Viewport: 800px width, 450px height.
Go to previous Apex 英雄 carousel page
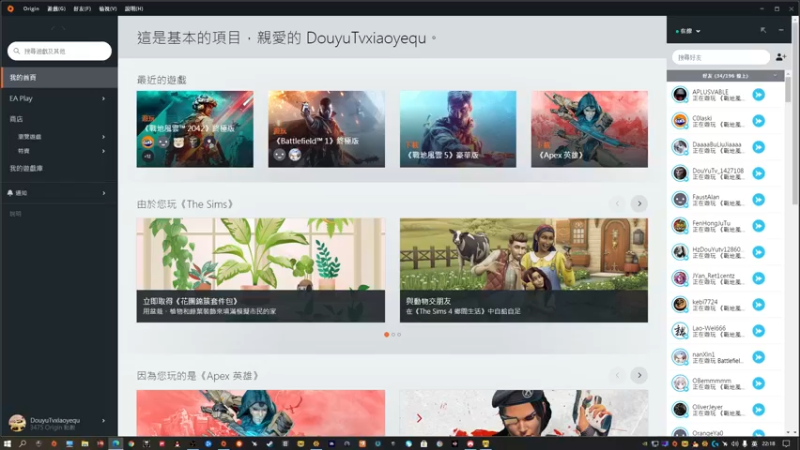point(617,376)
